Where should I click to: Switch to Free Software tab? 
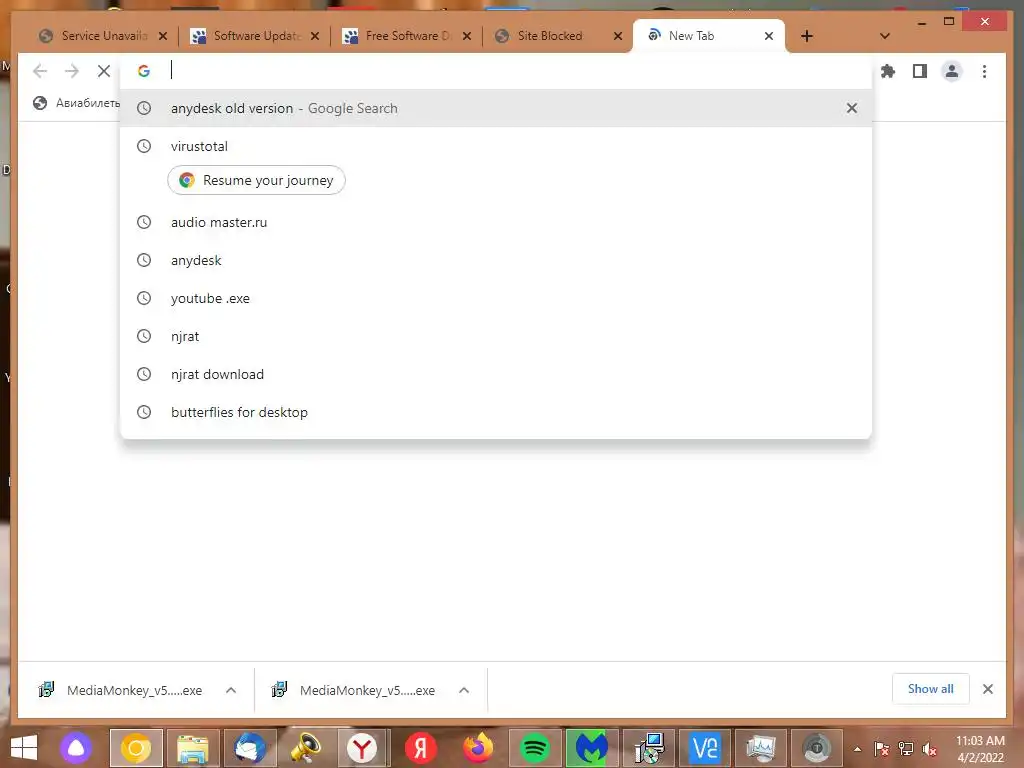pyautogui.click(x=408, y=36)
